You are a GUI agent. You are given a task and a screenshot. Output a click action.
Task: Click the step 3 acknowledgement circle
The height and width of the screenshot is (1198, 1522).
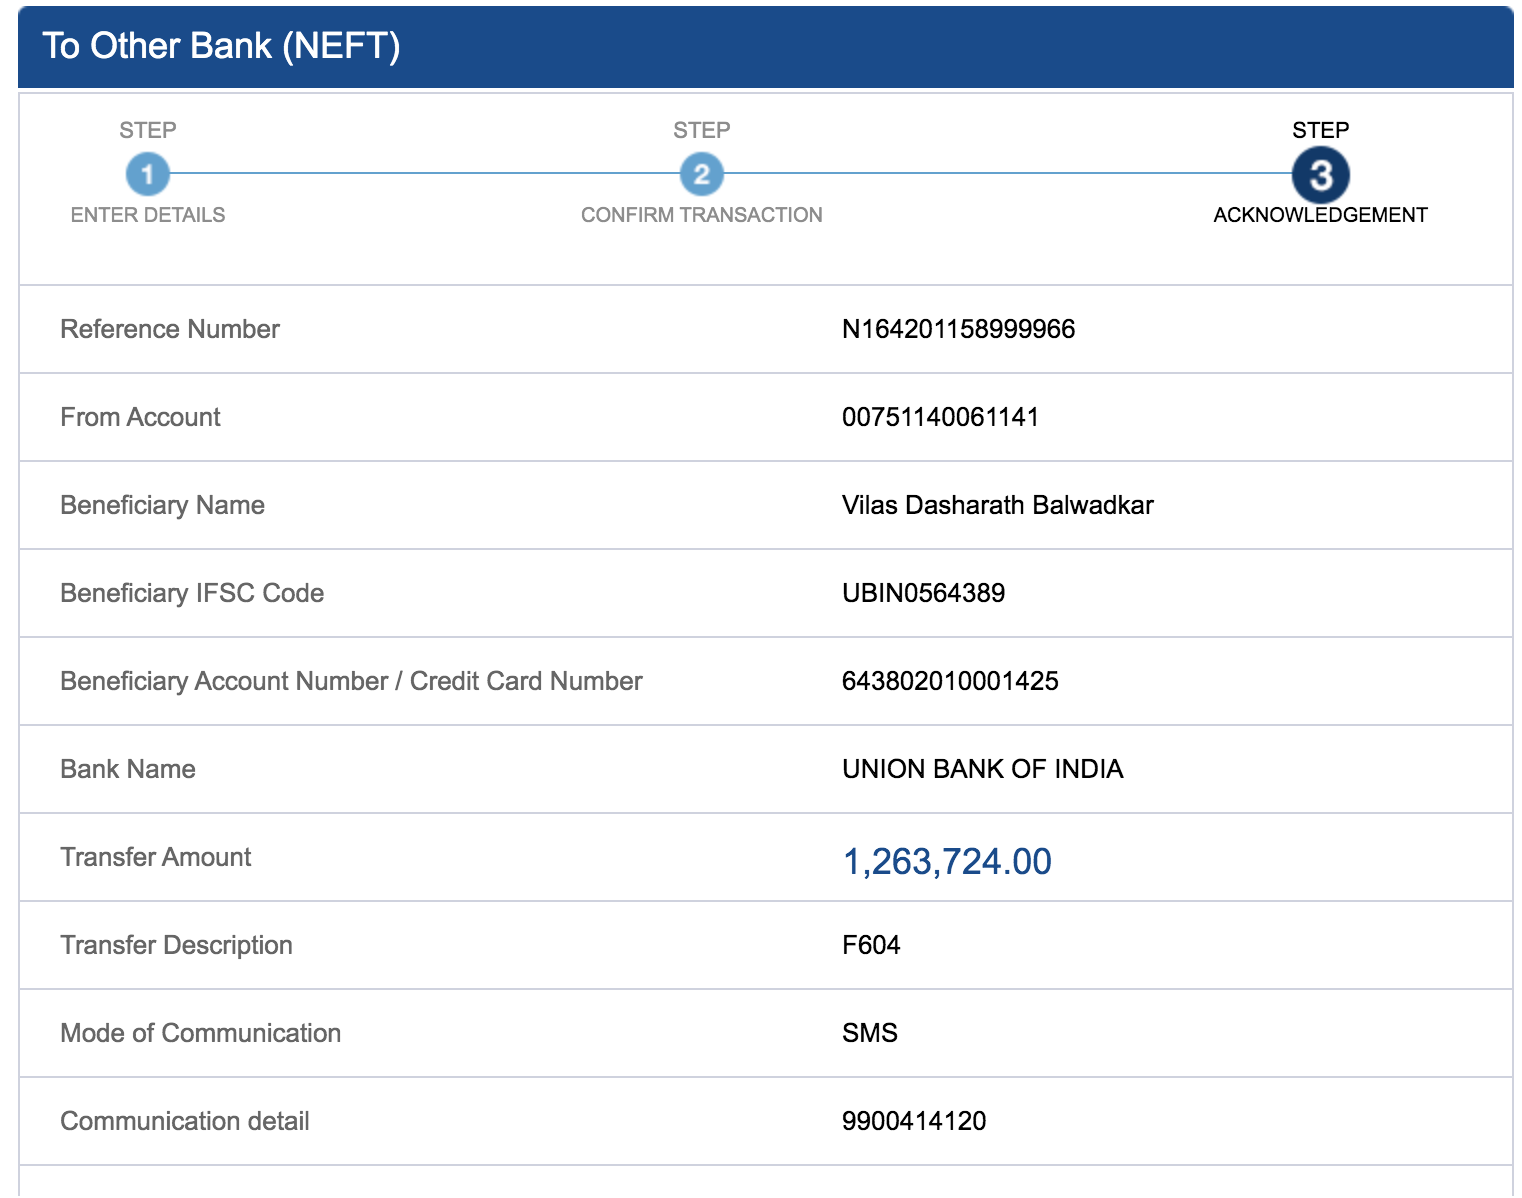coord(1320,175)
